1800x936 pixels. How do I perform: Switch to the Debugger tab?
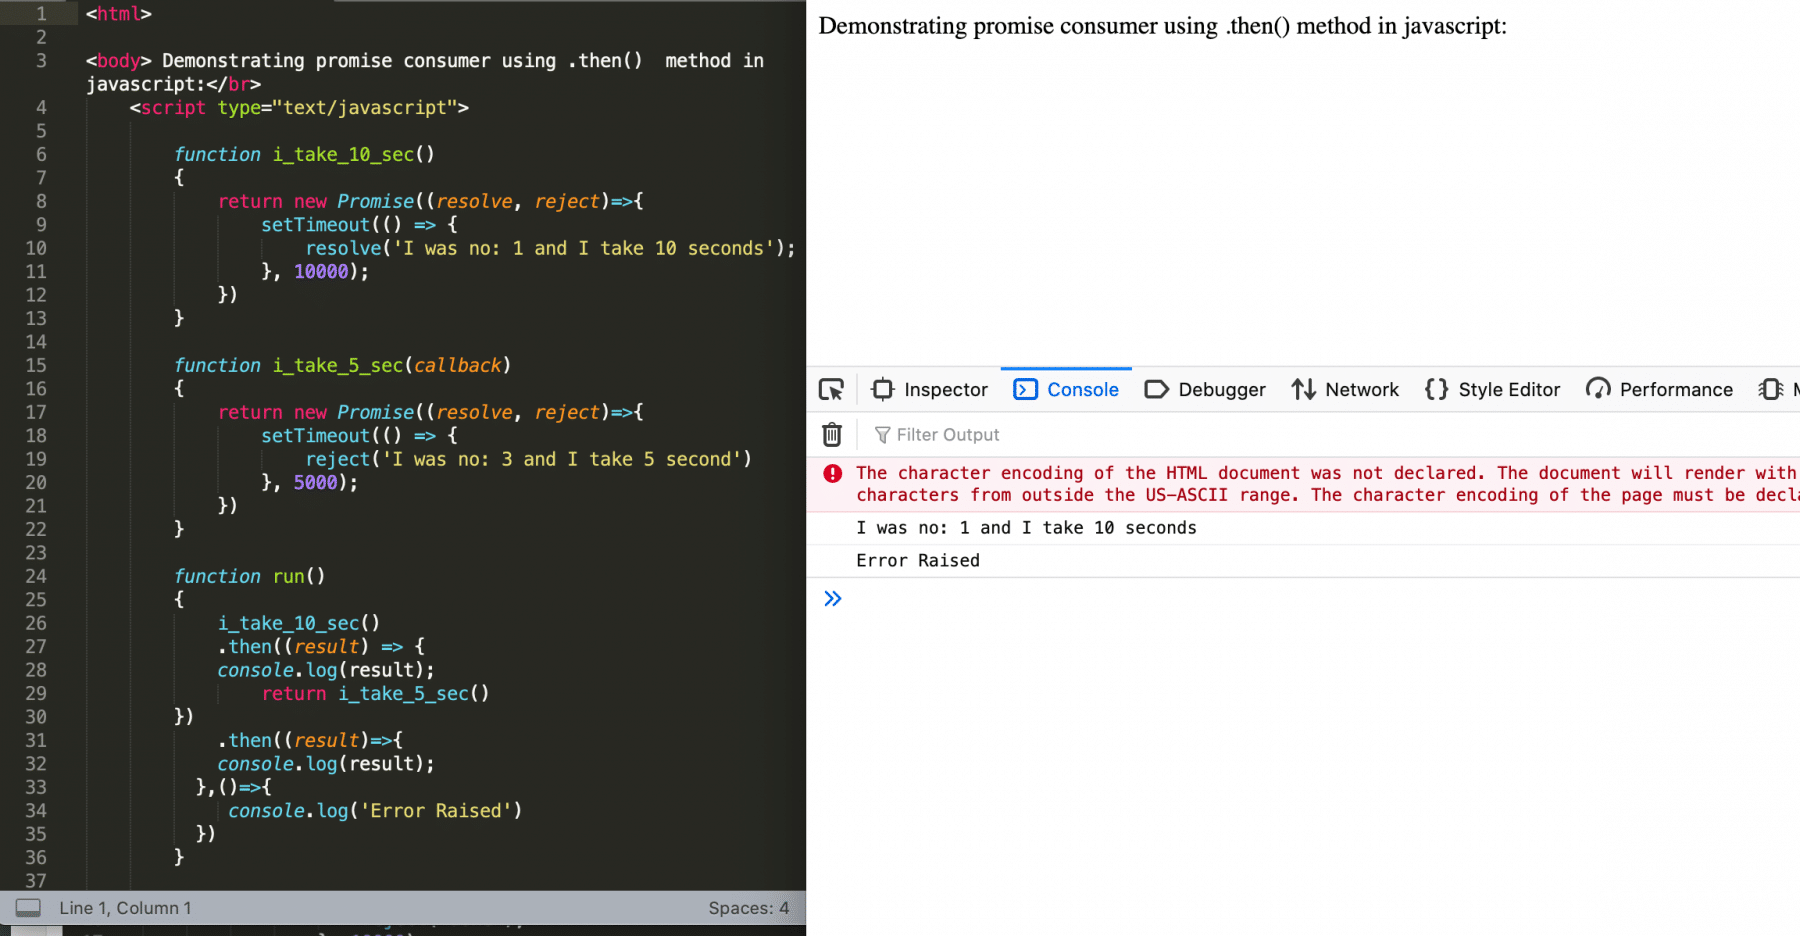[x=1205, y=389]
